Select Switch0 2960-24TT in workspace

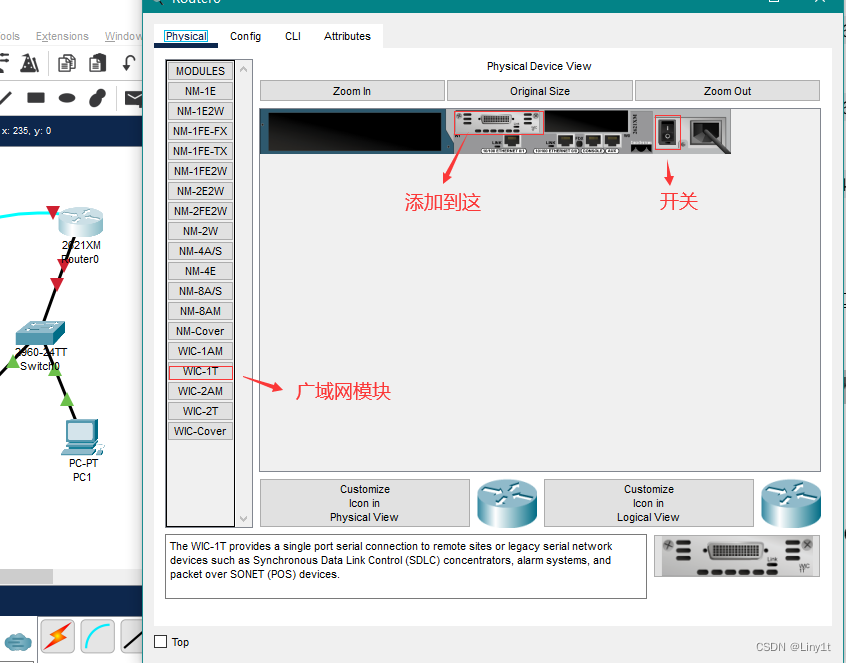pyautogui.click(x=40, y=333)
